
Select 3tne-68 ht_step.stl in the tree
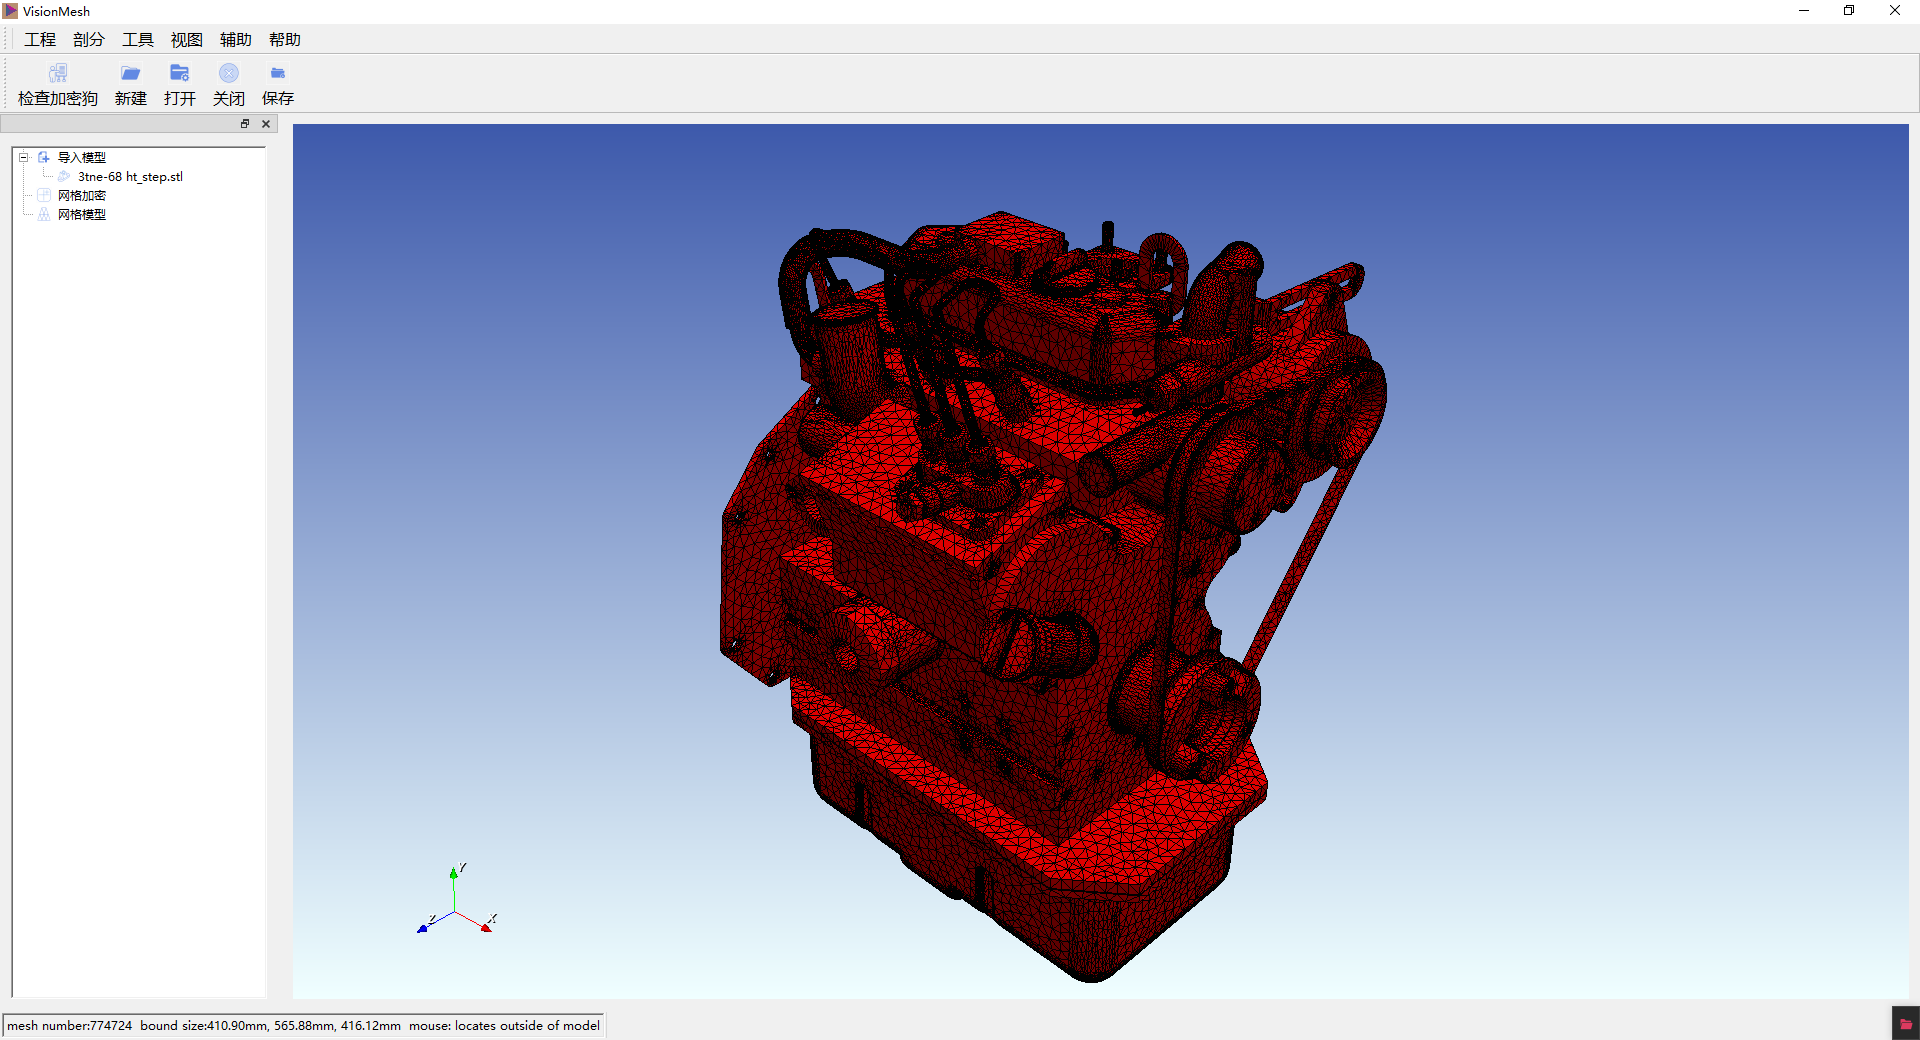(130, 177)
